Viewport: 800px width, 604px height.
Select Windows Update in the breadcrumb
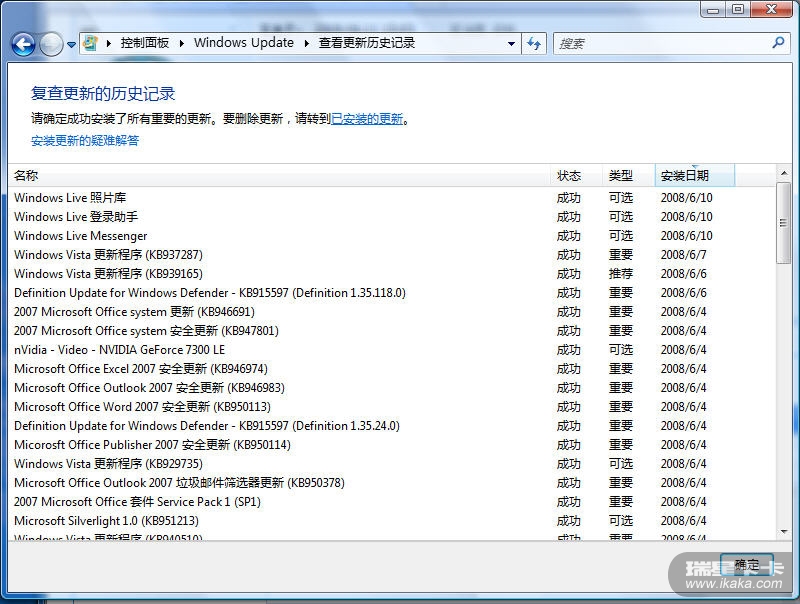click(244, 43)
